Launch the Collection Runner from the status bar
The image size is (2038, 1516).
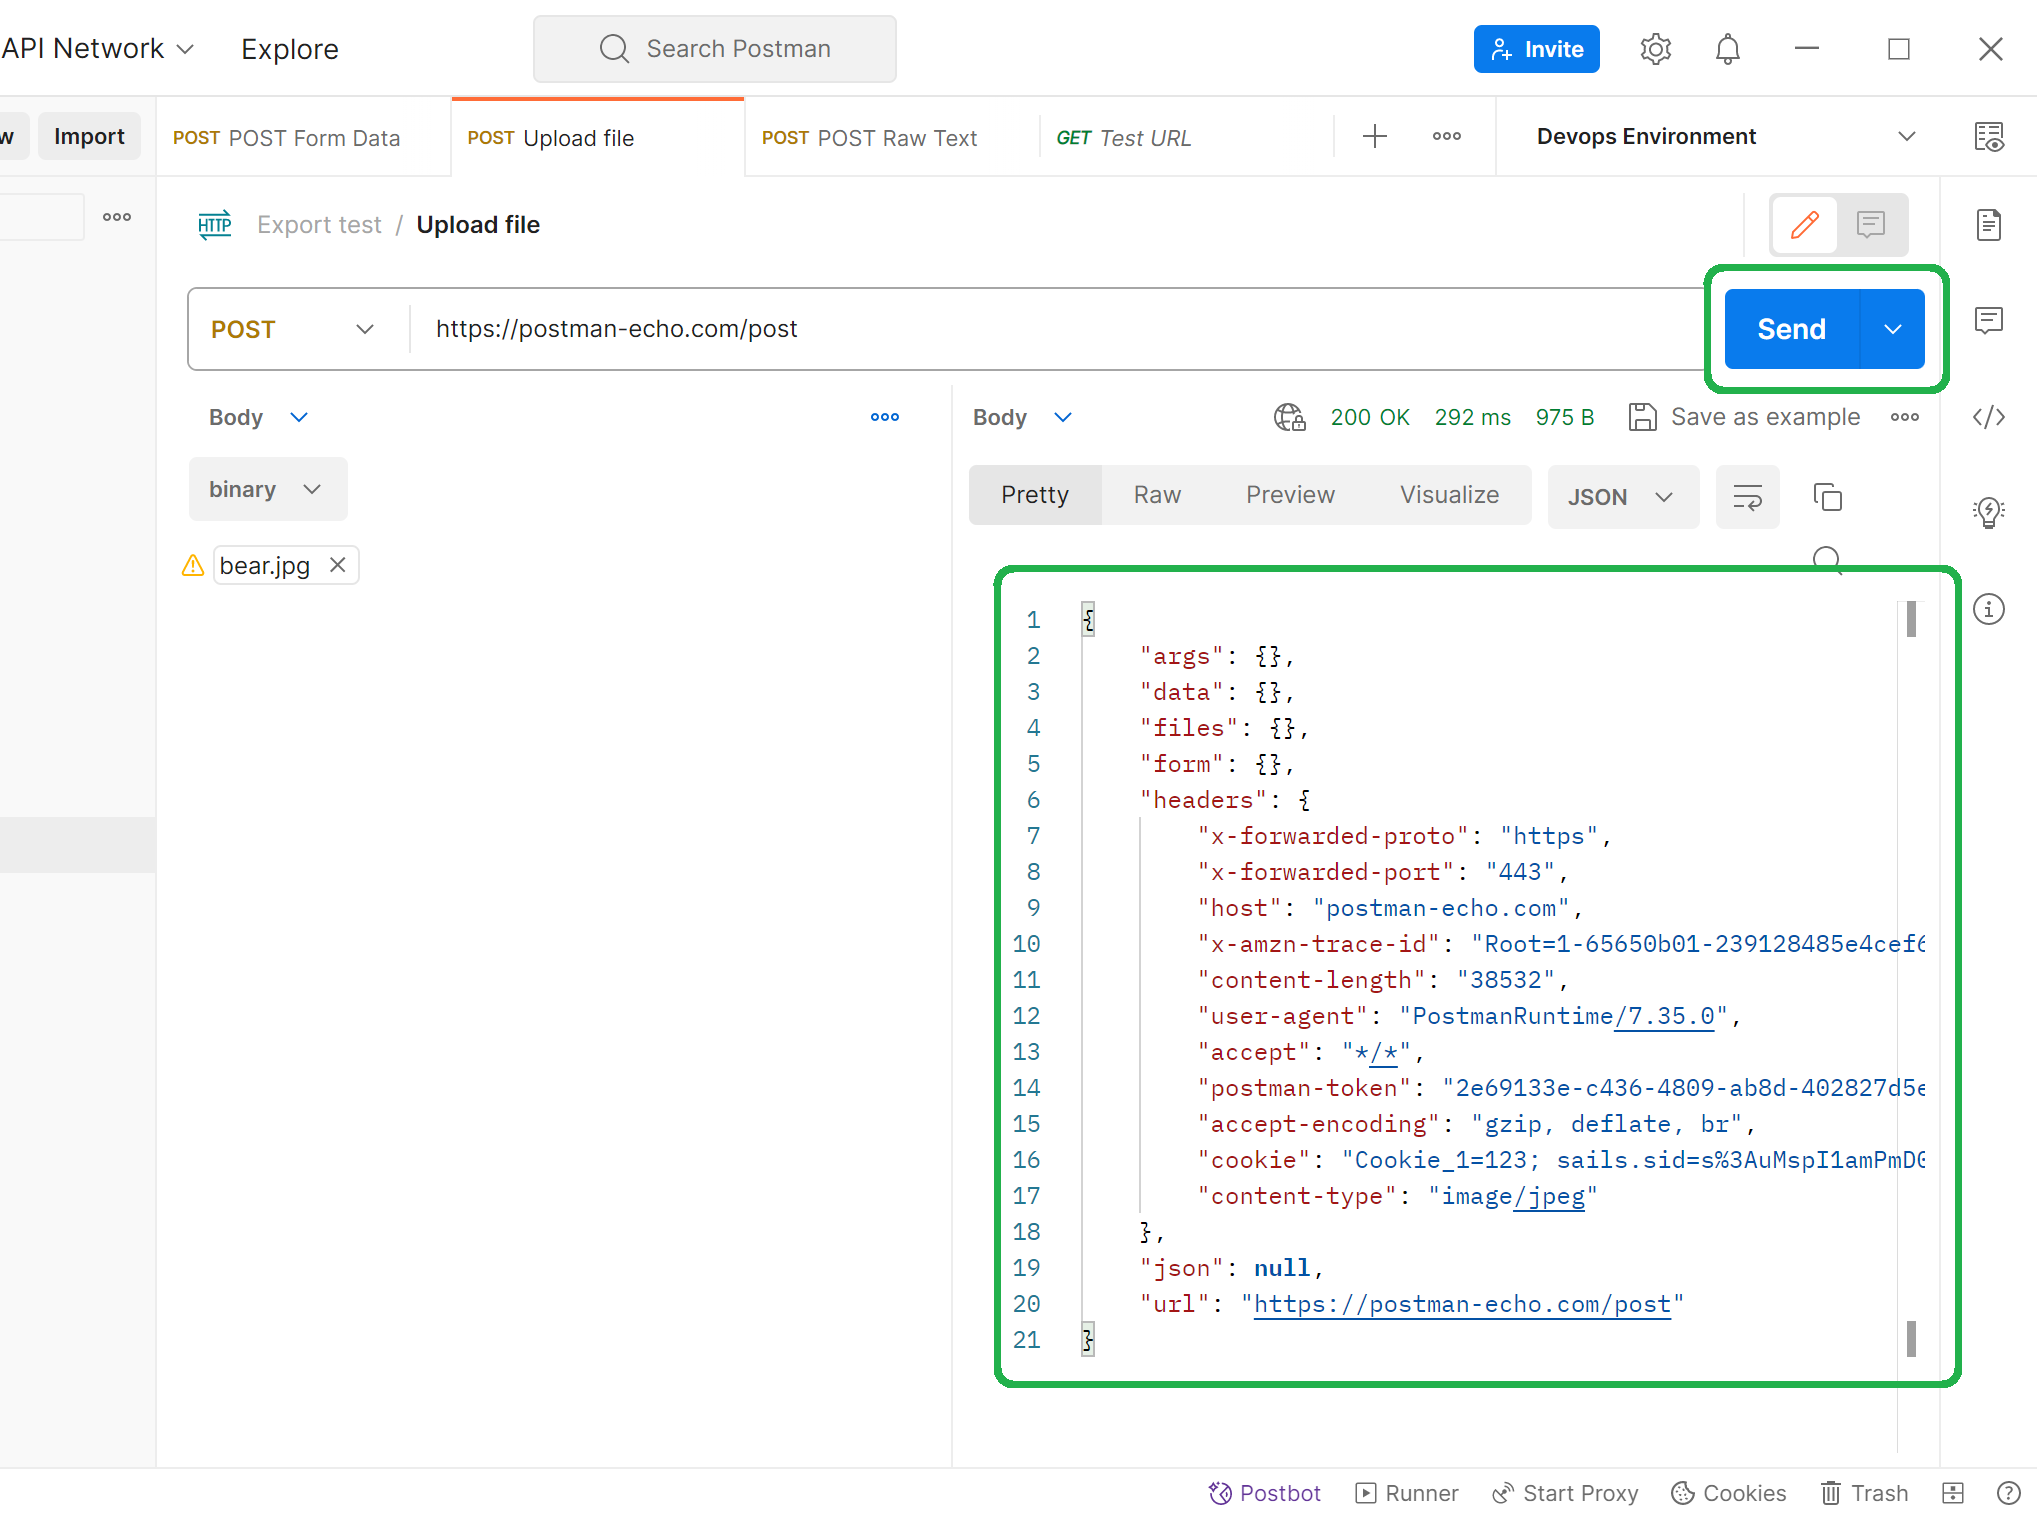1406,1492
